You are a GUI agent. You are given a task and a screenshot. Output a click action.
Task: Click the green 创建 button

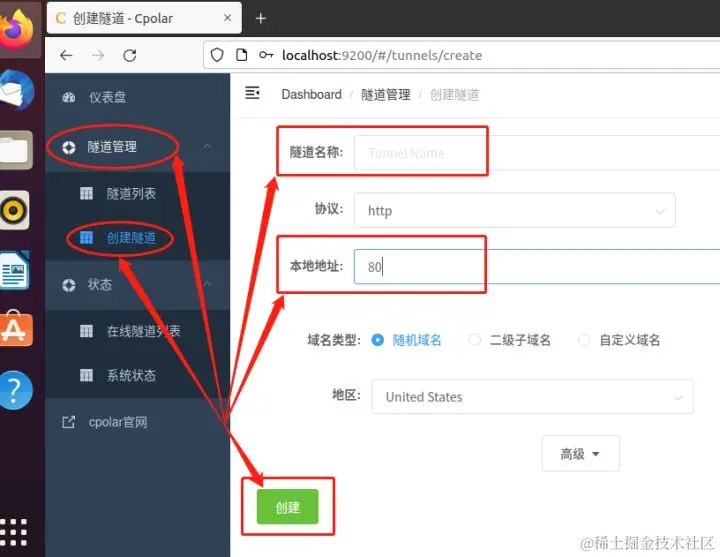point(287,507)
